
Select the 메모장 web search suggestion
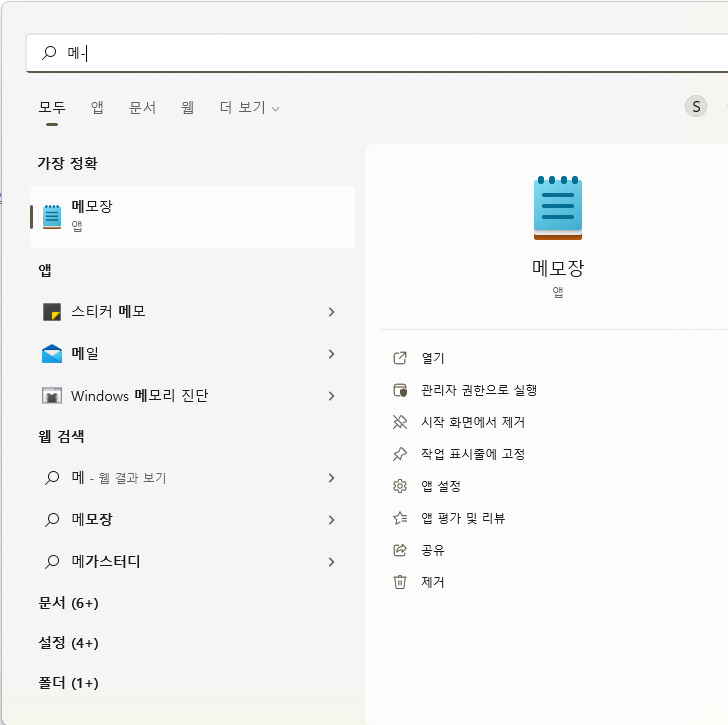coord(193,519)
